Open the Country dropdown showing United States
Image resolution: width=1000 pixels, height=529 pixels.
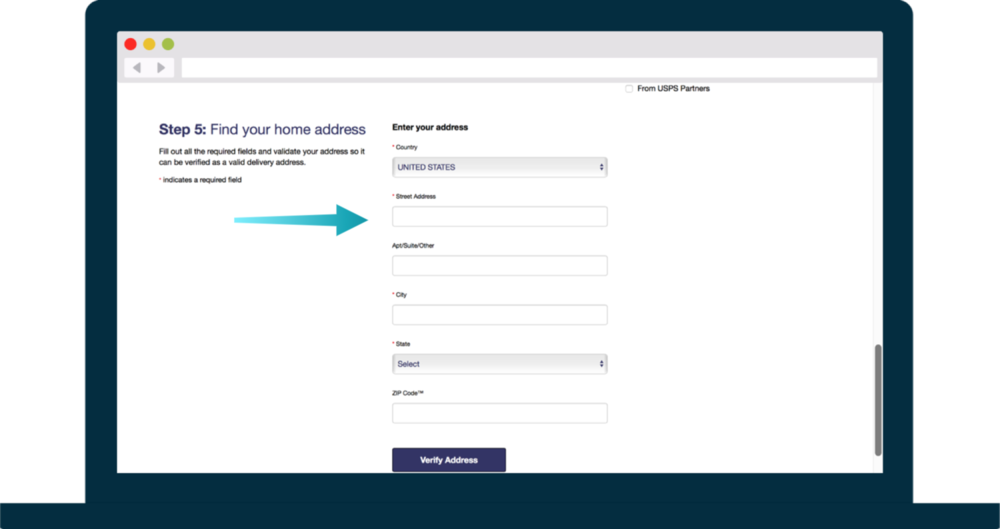click(x=499, y=167)
